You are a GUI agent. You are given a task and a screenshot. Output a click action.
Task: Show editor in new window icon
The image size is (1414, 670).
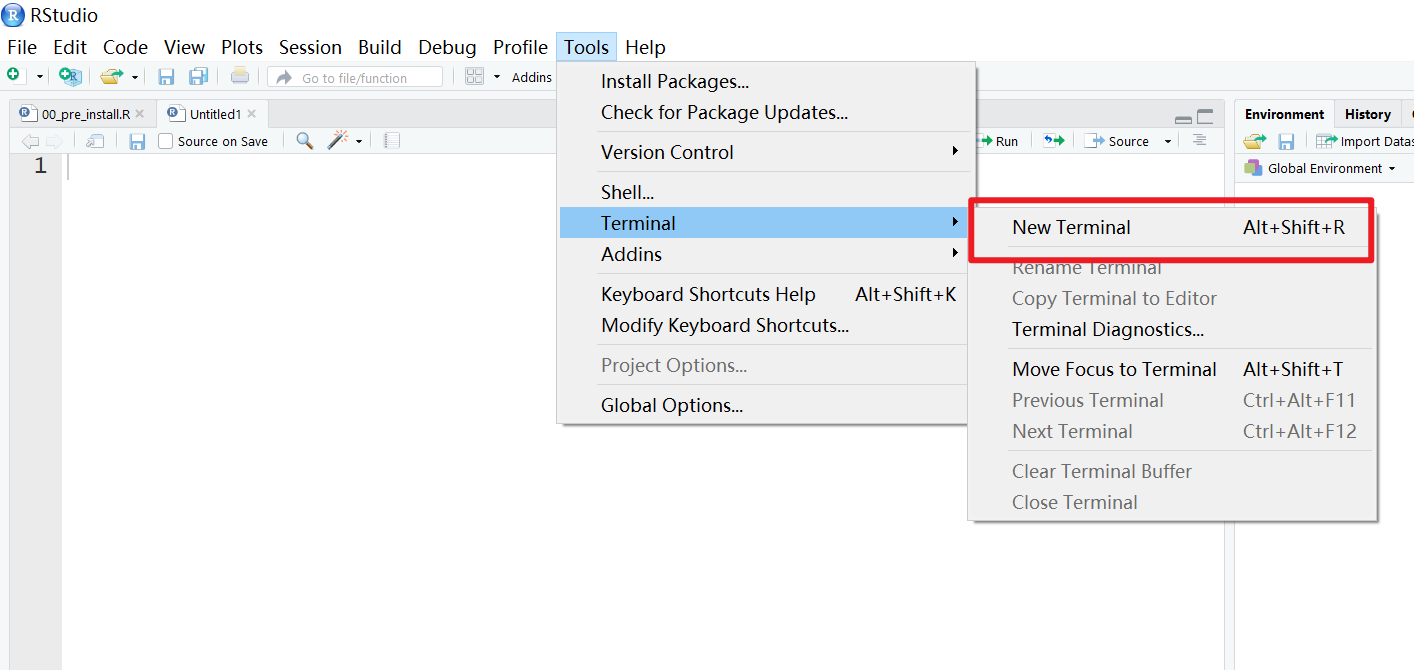(95, 141)
